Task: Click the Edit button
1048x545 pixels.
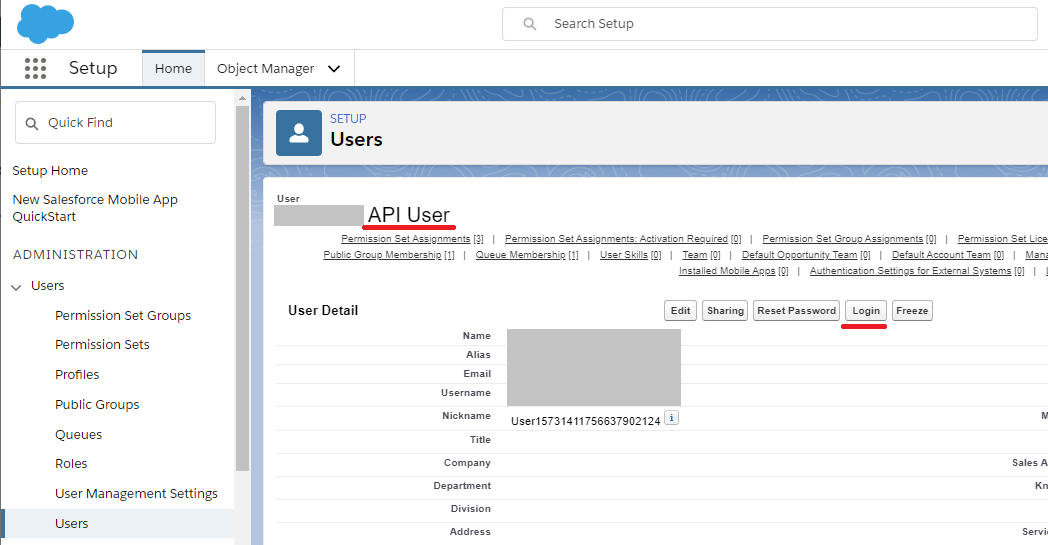Action: pos(680,310)
